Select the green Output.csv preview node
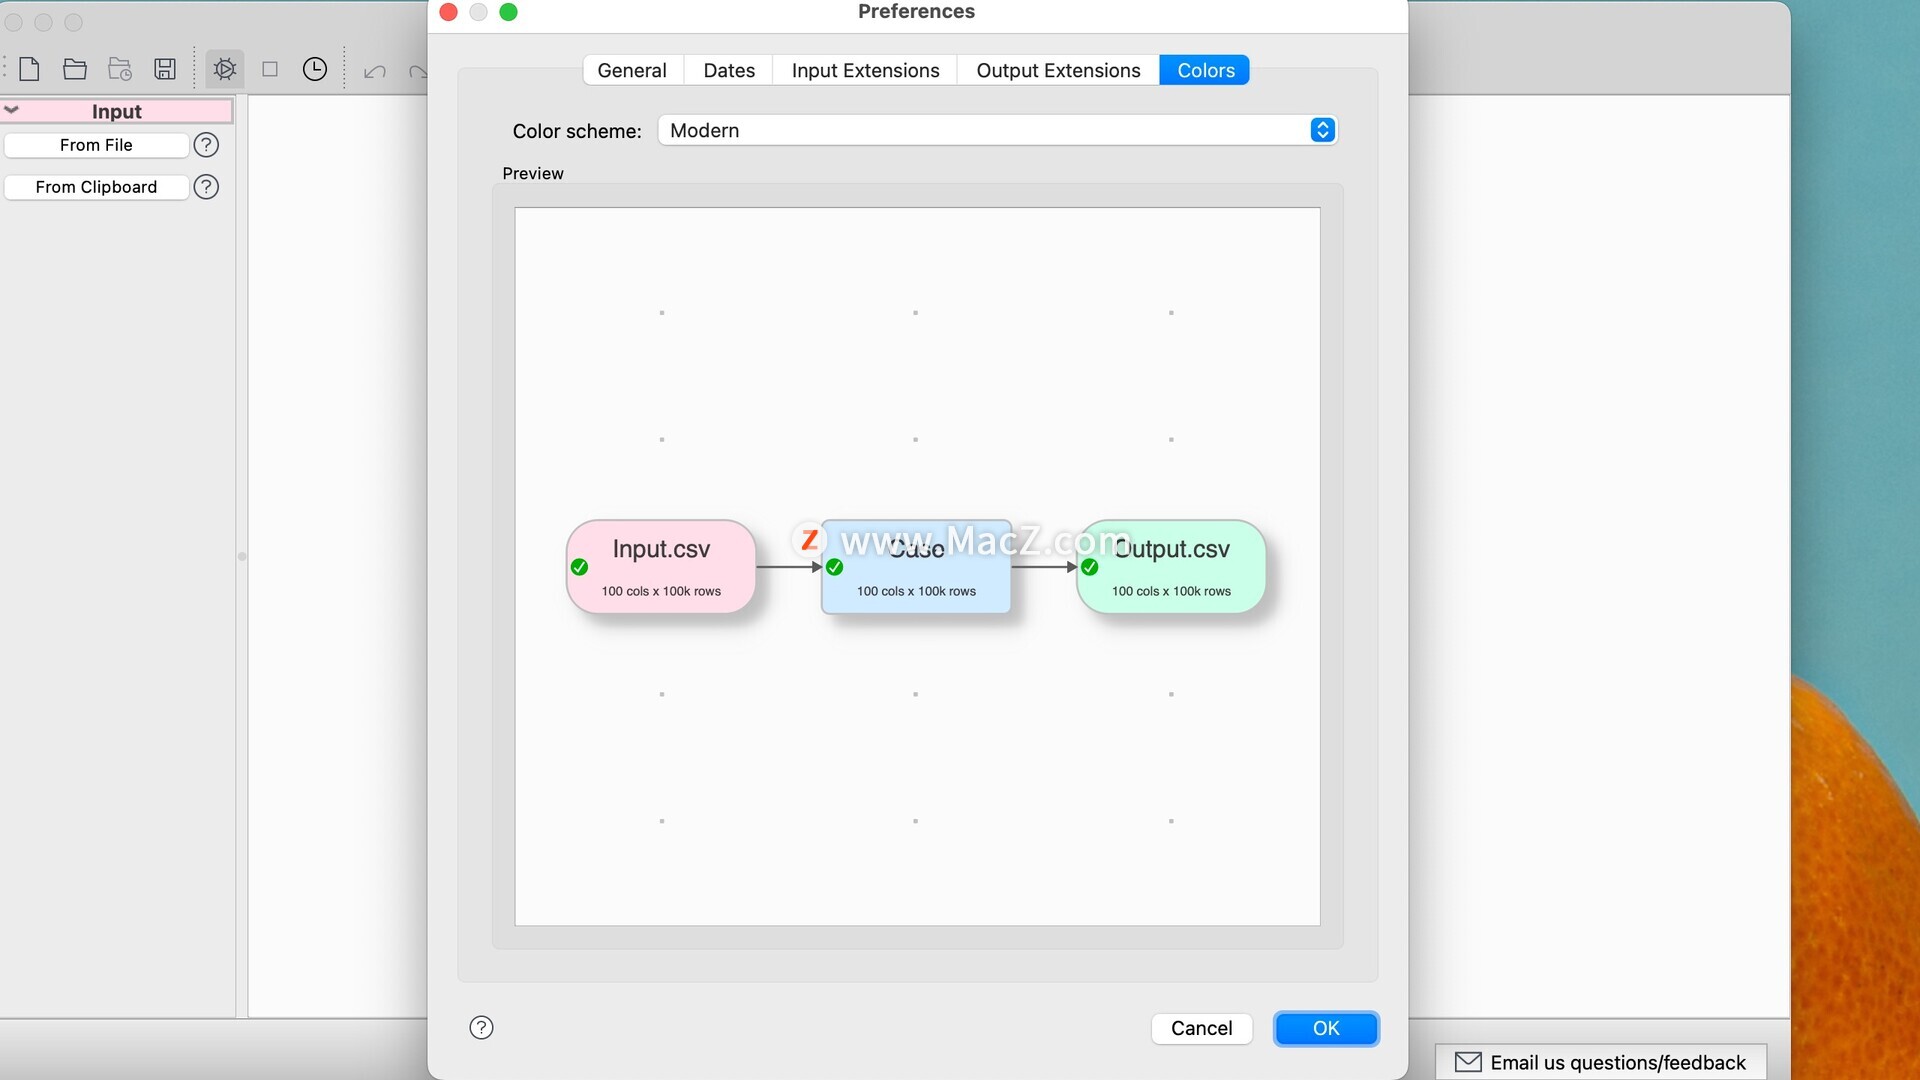This screenshot has width=1920, height=1080. pos(1171,566)
